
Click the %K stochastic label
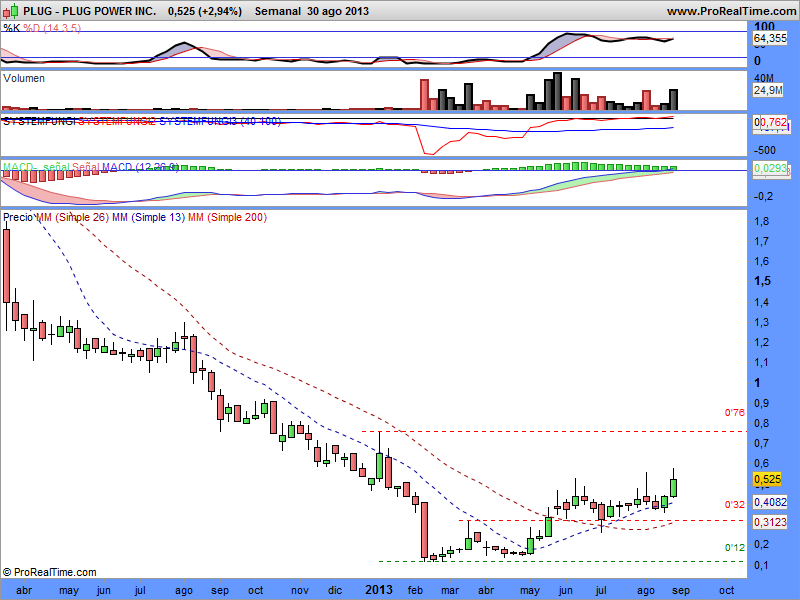[x=11, y=28]
